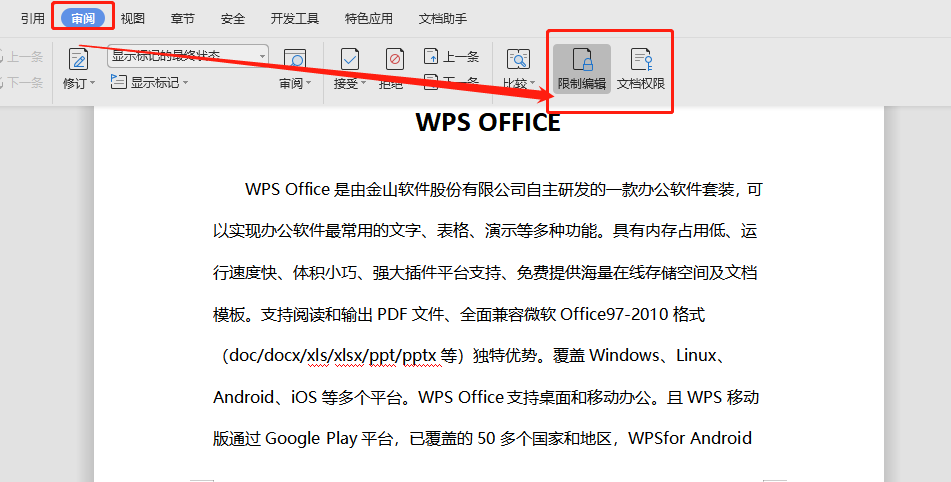
Task: Go to next change icon under 上一条
Action: pos(431,81)
